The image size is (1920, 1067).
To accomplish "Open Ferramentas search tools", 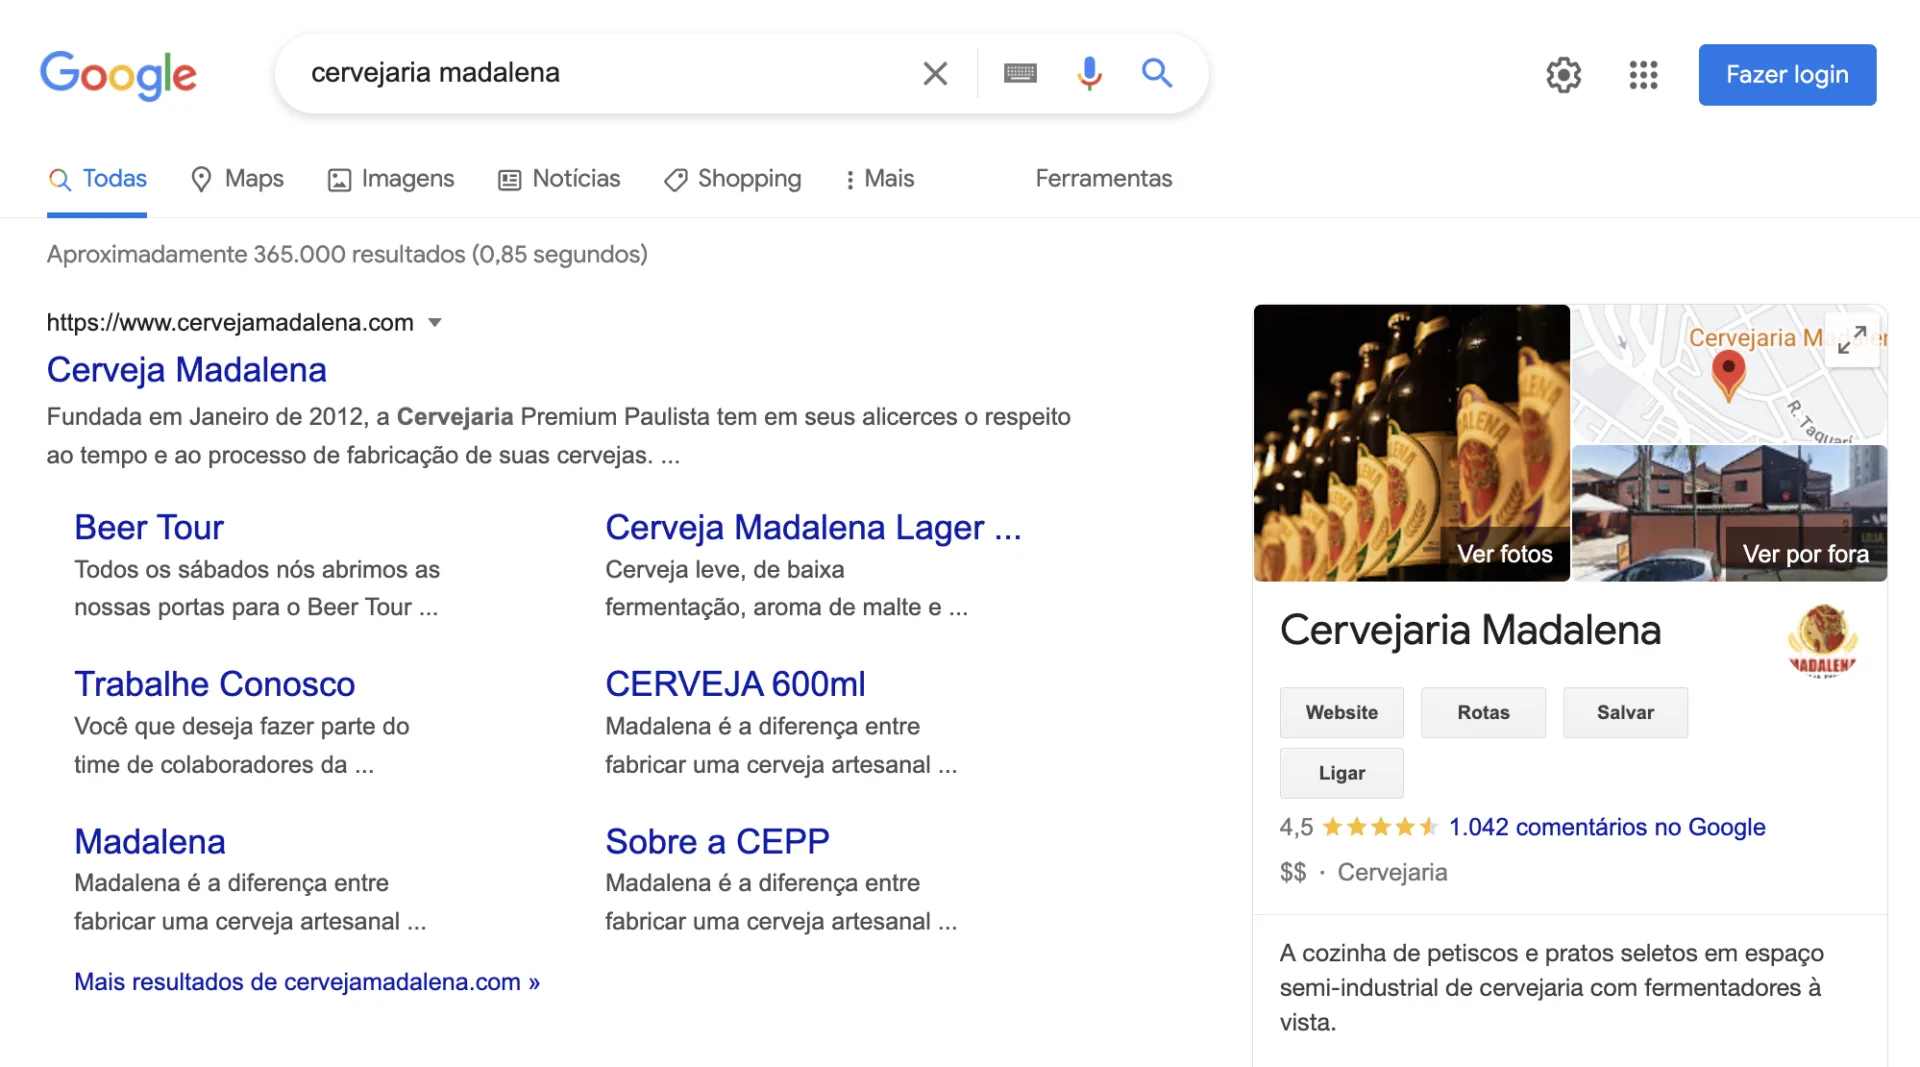I will pyautogui.click(x=1103, y=179).
